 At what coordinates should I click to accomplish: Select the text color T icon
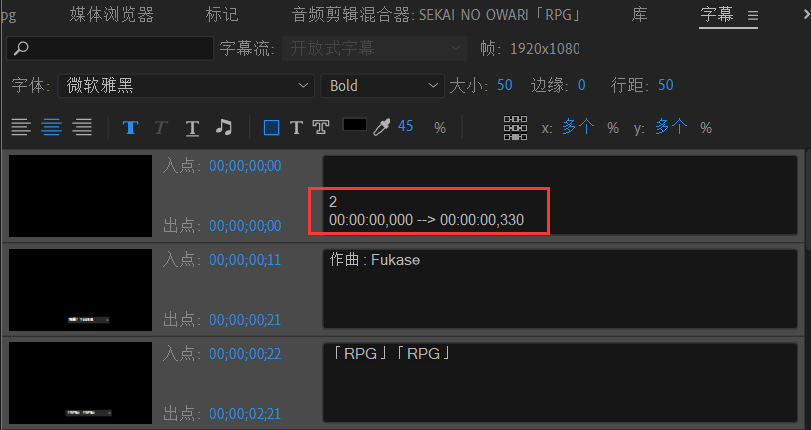pyautogui.click(x=296, y=127)
